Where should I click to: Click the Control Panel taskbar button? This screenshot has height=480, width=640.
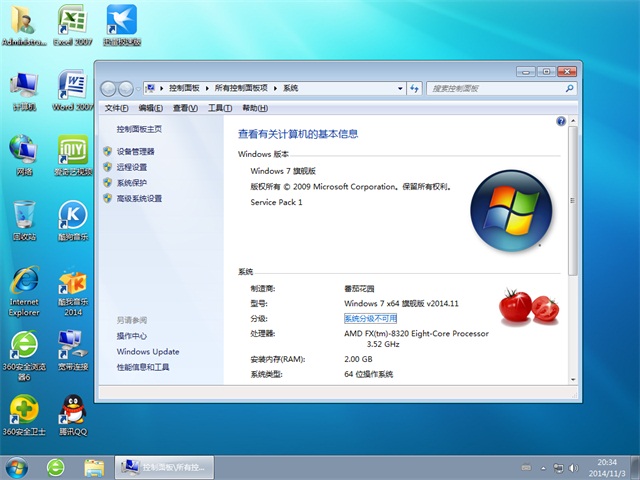pos(164,467)
